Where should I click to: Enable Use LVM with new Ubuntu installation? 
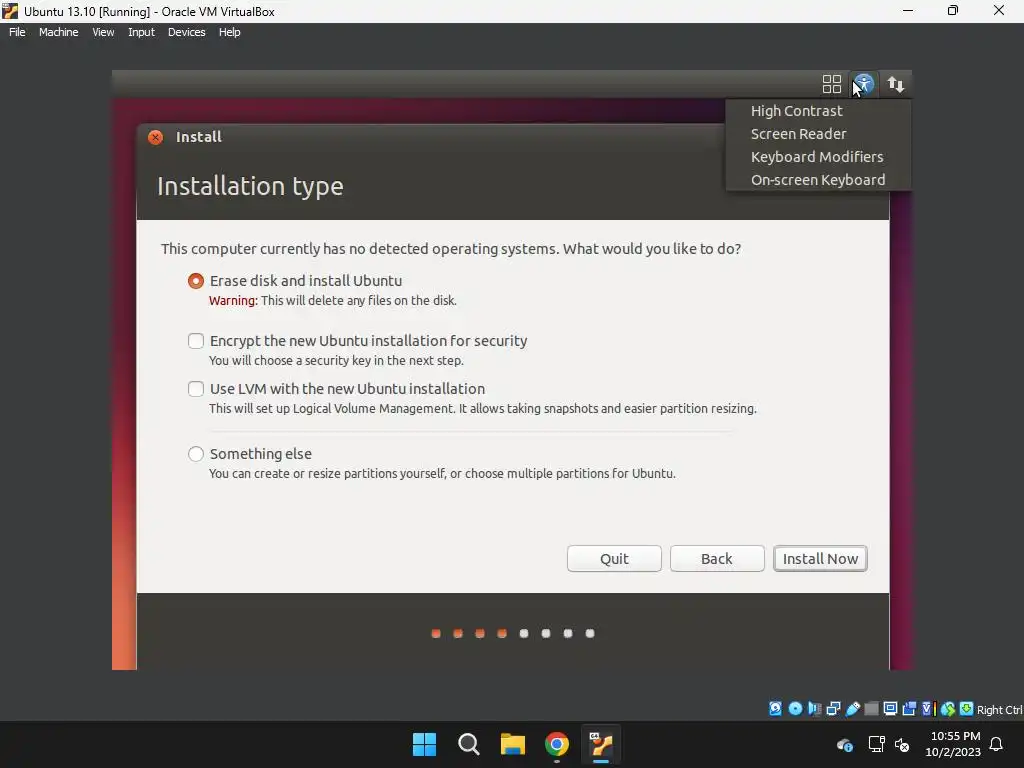coord(195,389)
